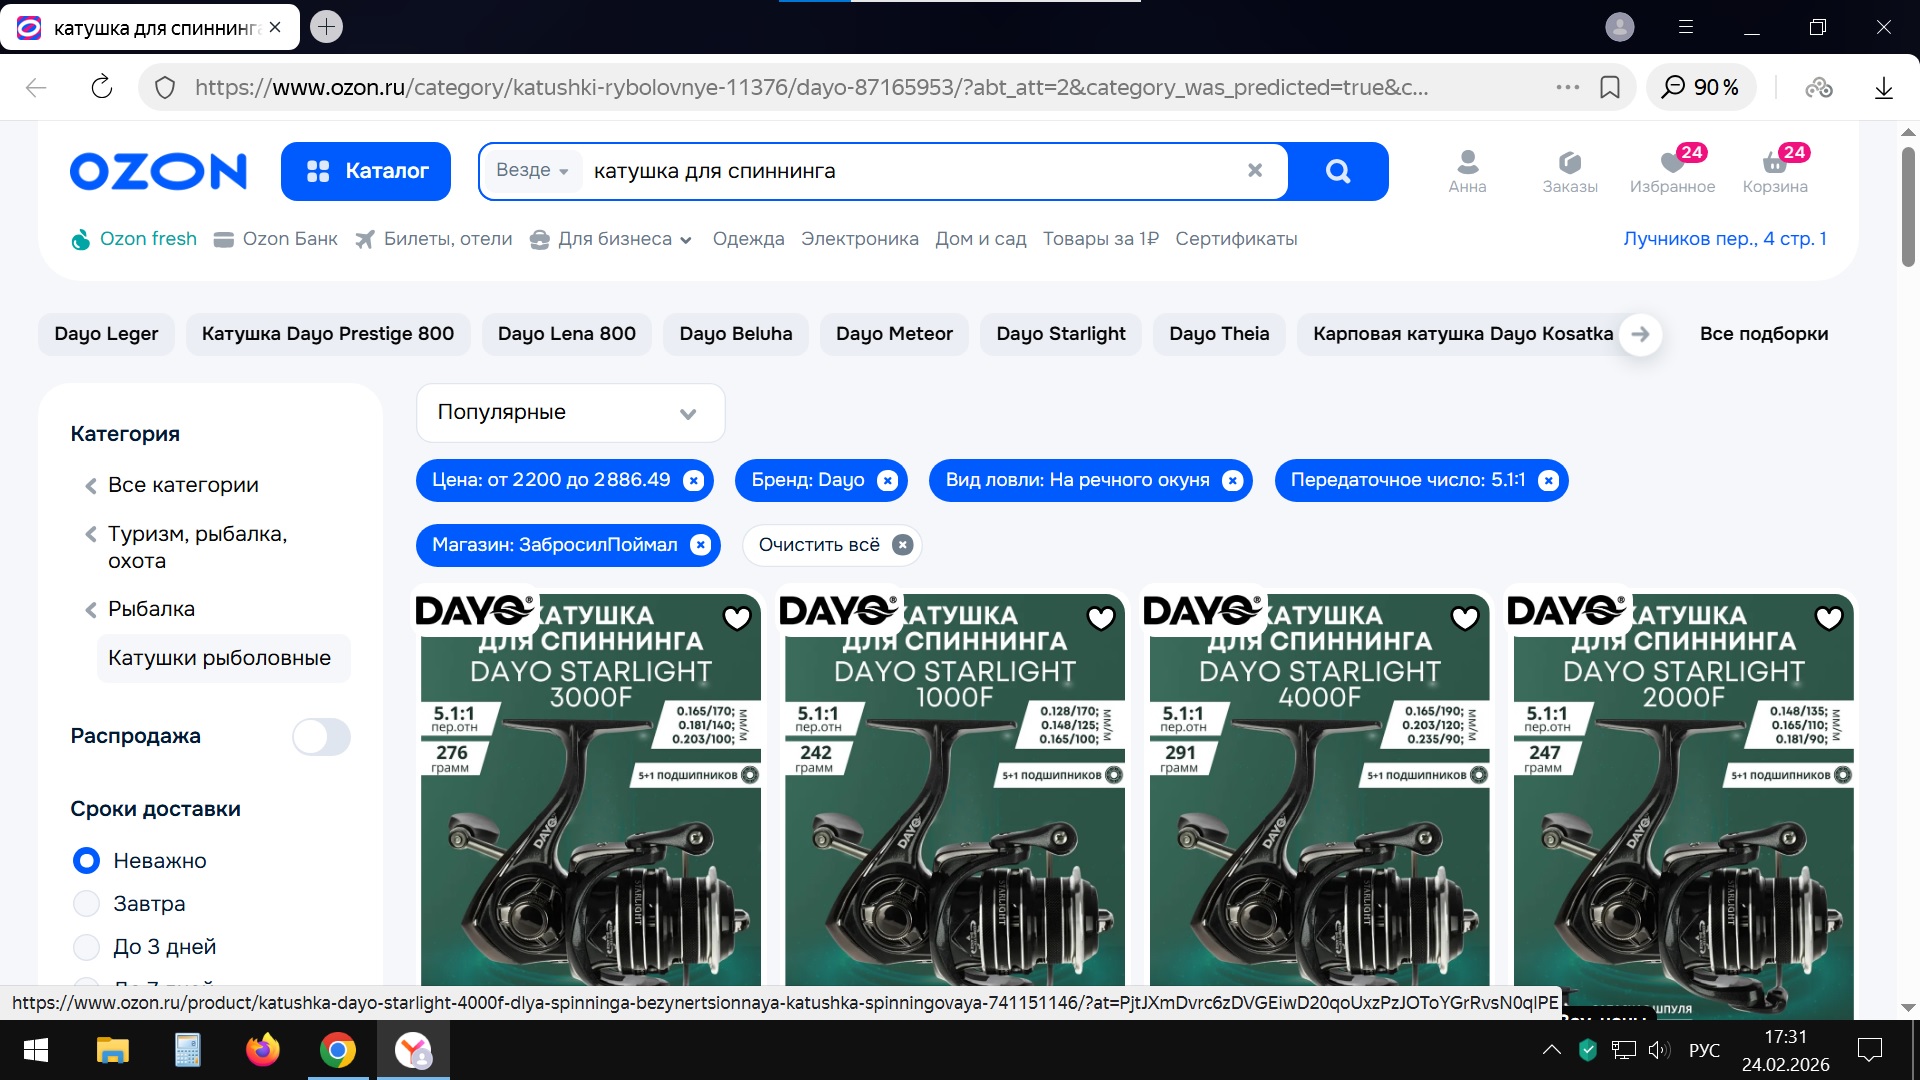
Task: Click the blue search magnifier button
Action: (x=1338, y=171)
